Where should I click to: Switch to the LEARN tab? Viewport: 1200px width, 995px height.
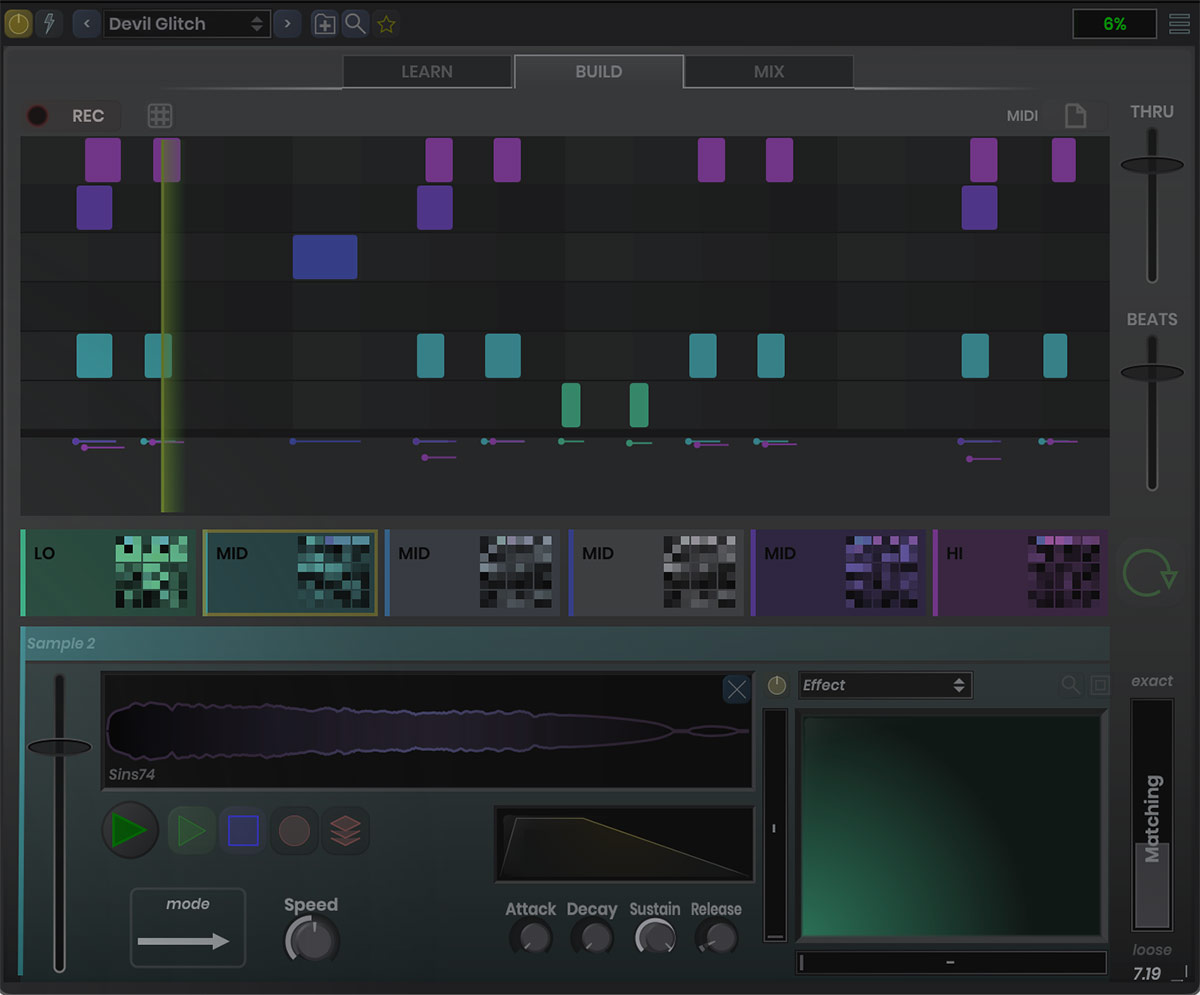click(x=427, y=71)
